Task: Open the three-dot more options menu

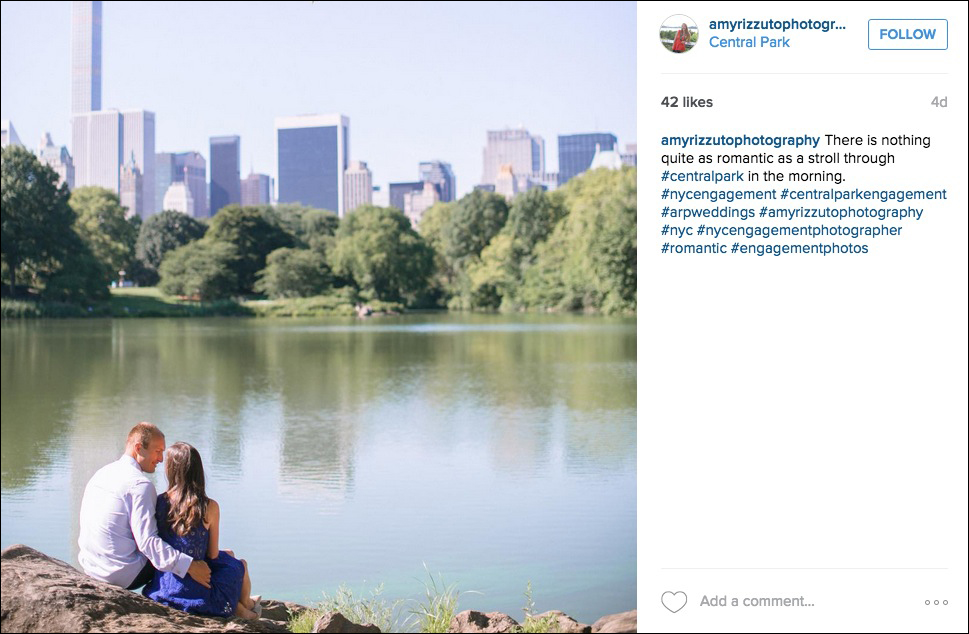Action: (936, 602)
